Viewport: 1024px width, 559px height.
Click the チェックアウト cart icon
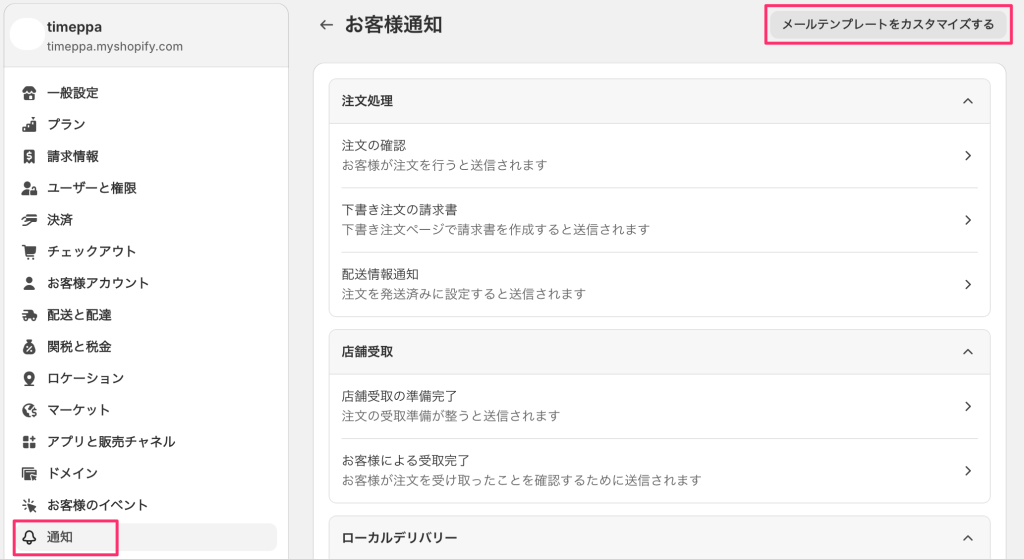coord(29,251)
